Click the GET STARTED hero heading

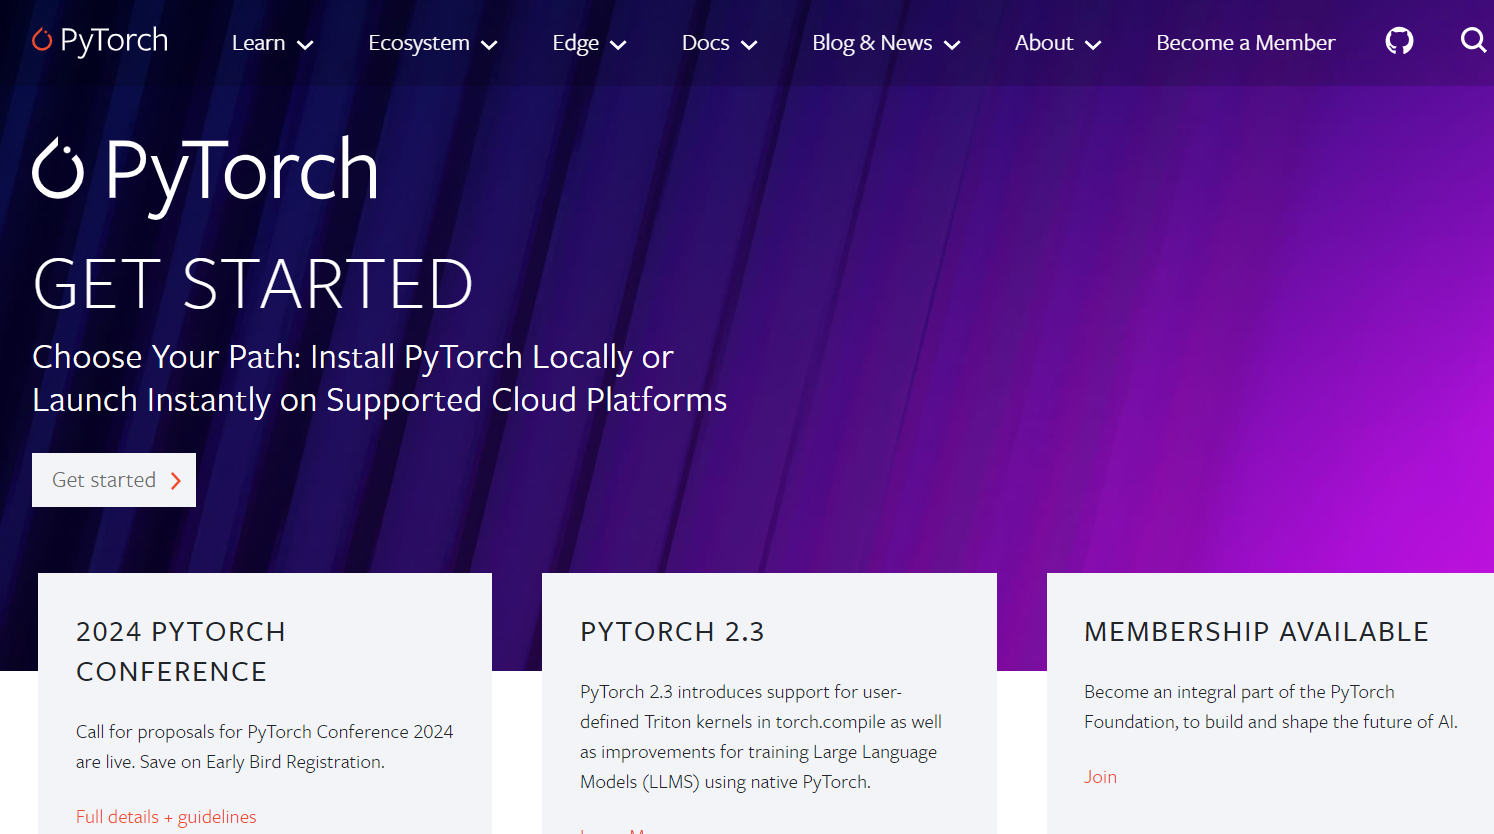(x=253, y=284)
